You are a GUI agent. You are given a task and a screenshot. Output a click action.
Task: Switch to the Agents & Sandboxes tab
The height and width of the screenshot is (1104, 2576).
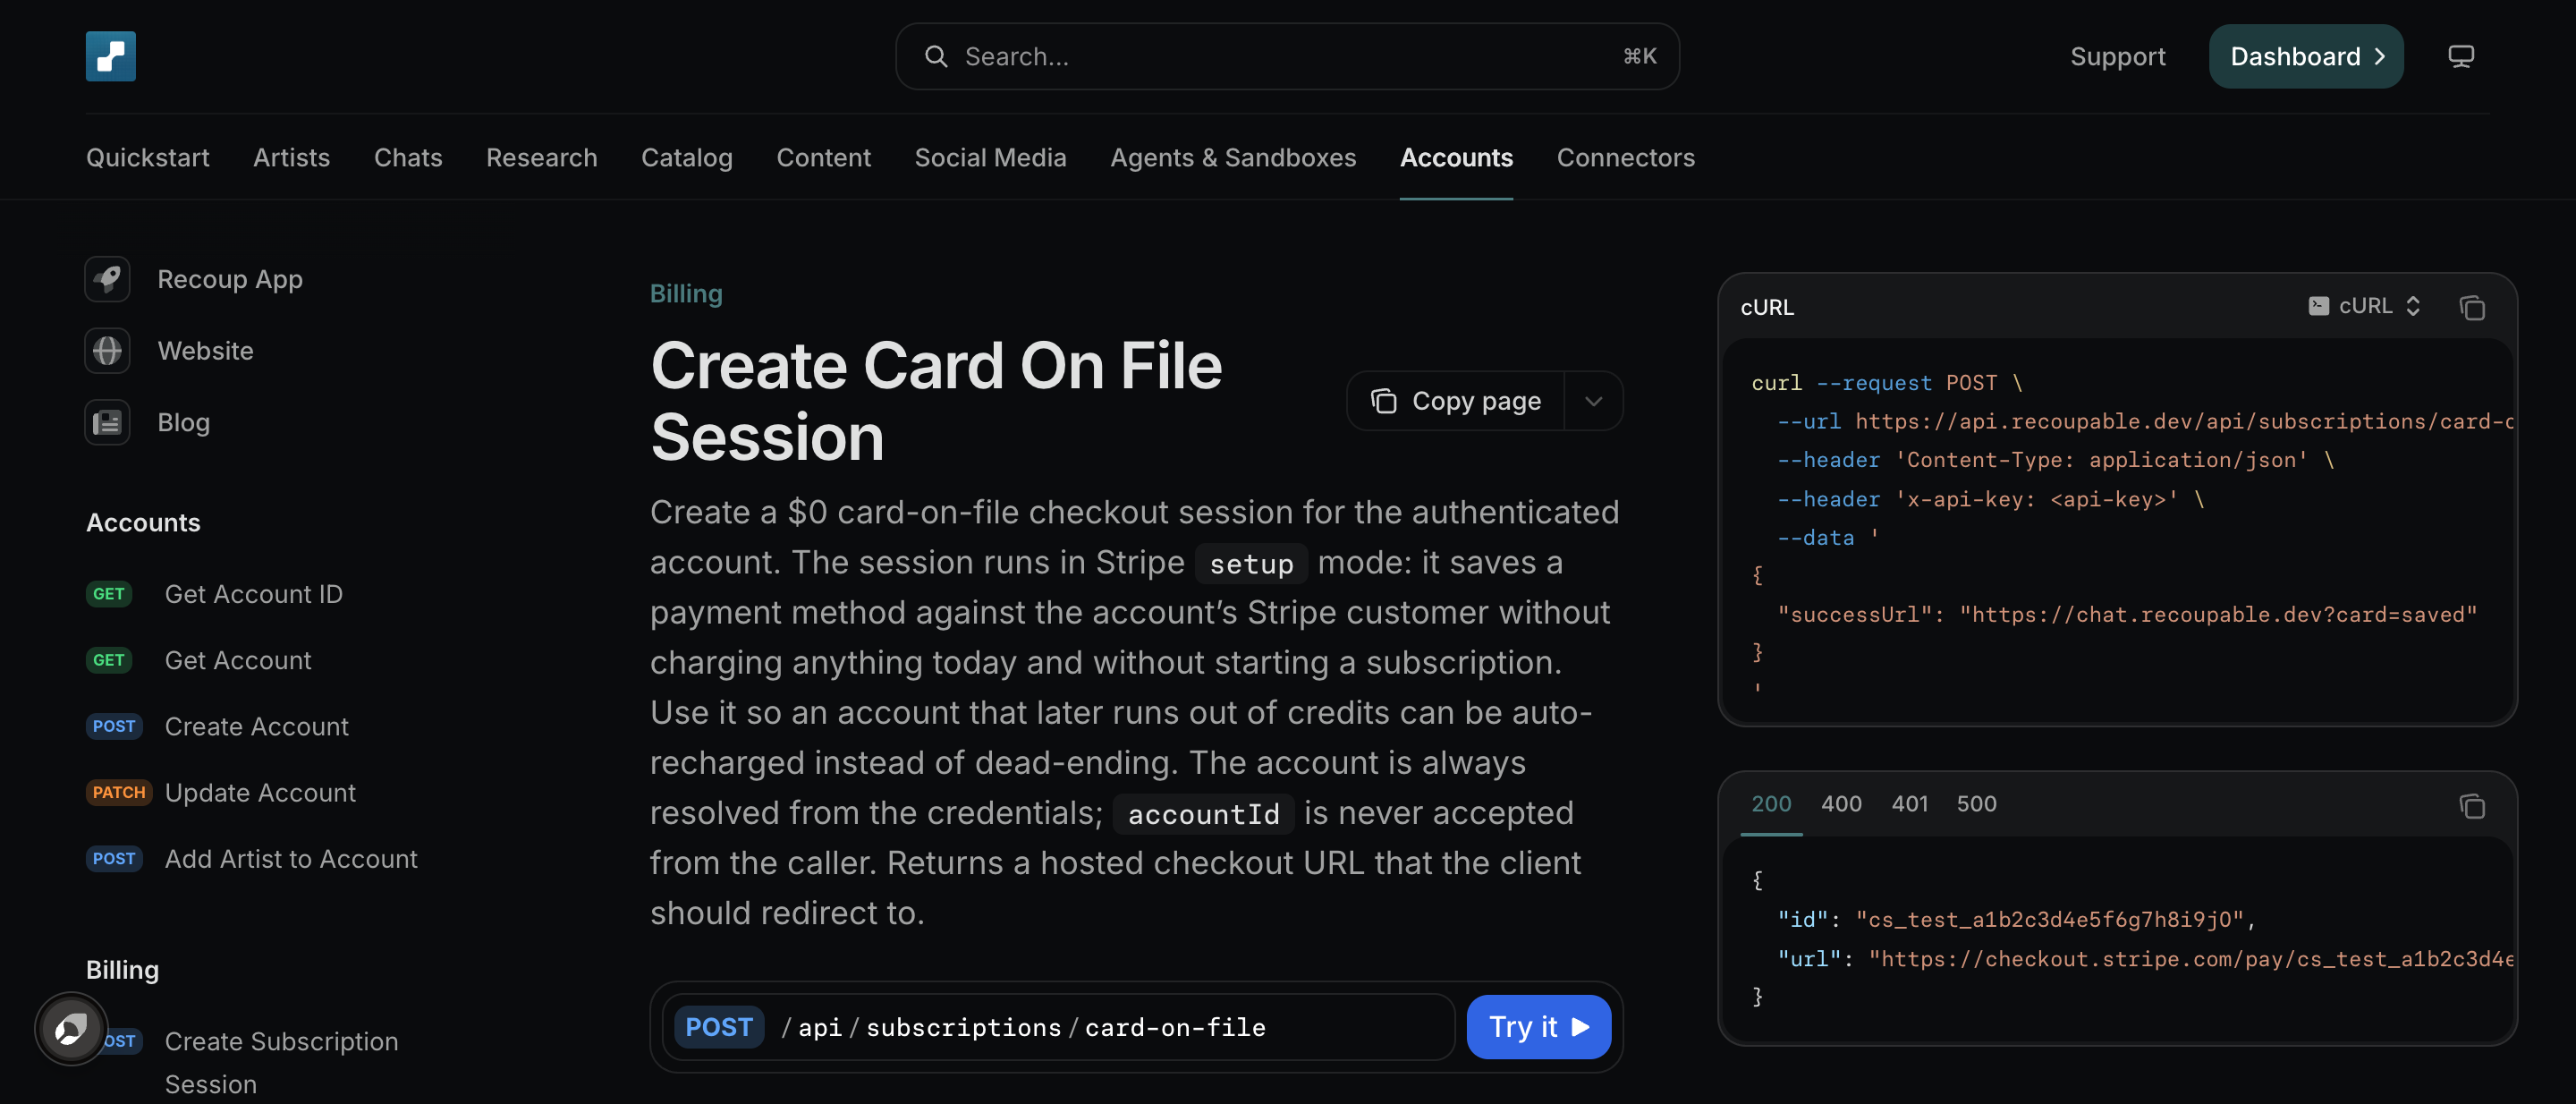click(x=1233, y=158)
